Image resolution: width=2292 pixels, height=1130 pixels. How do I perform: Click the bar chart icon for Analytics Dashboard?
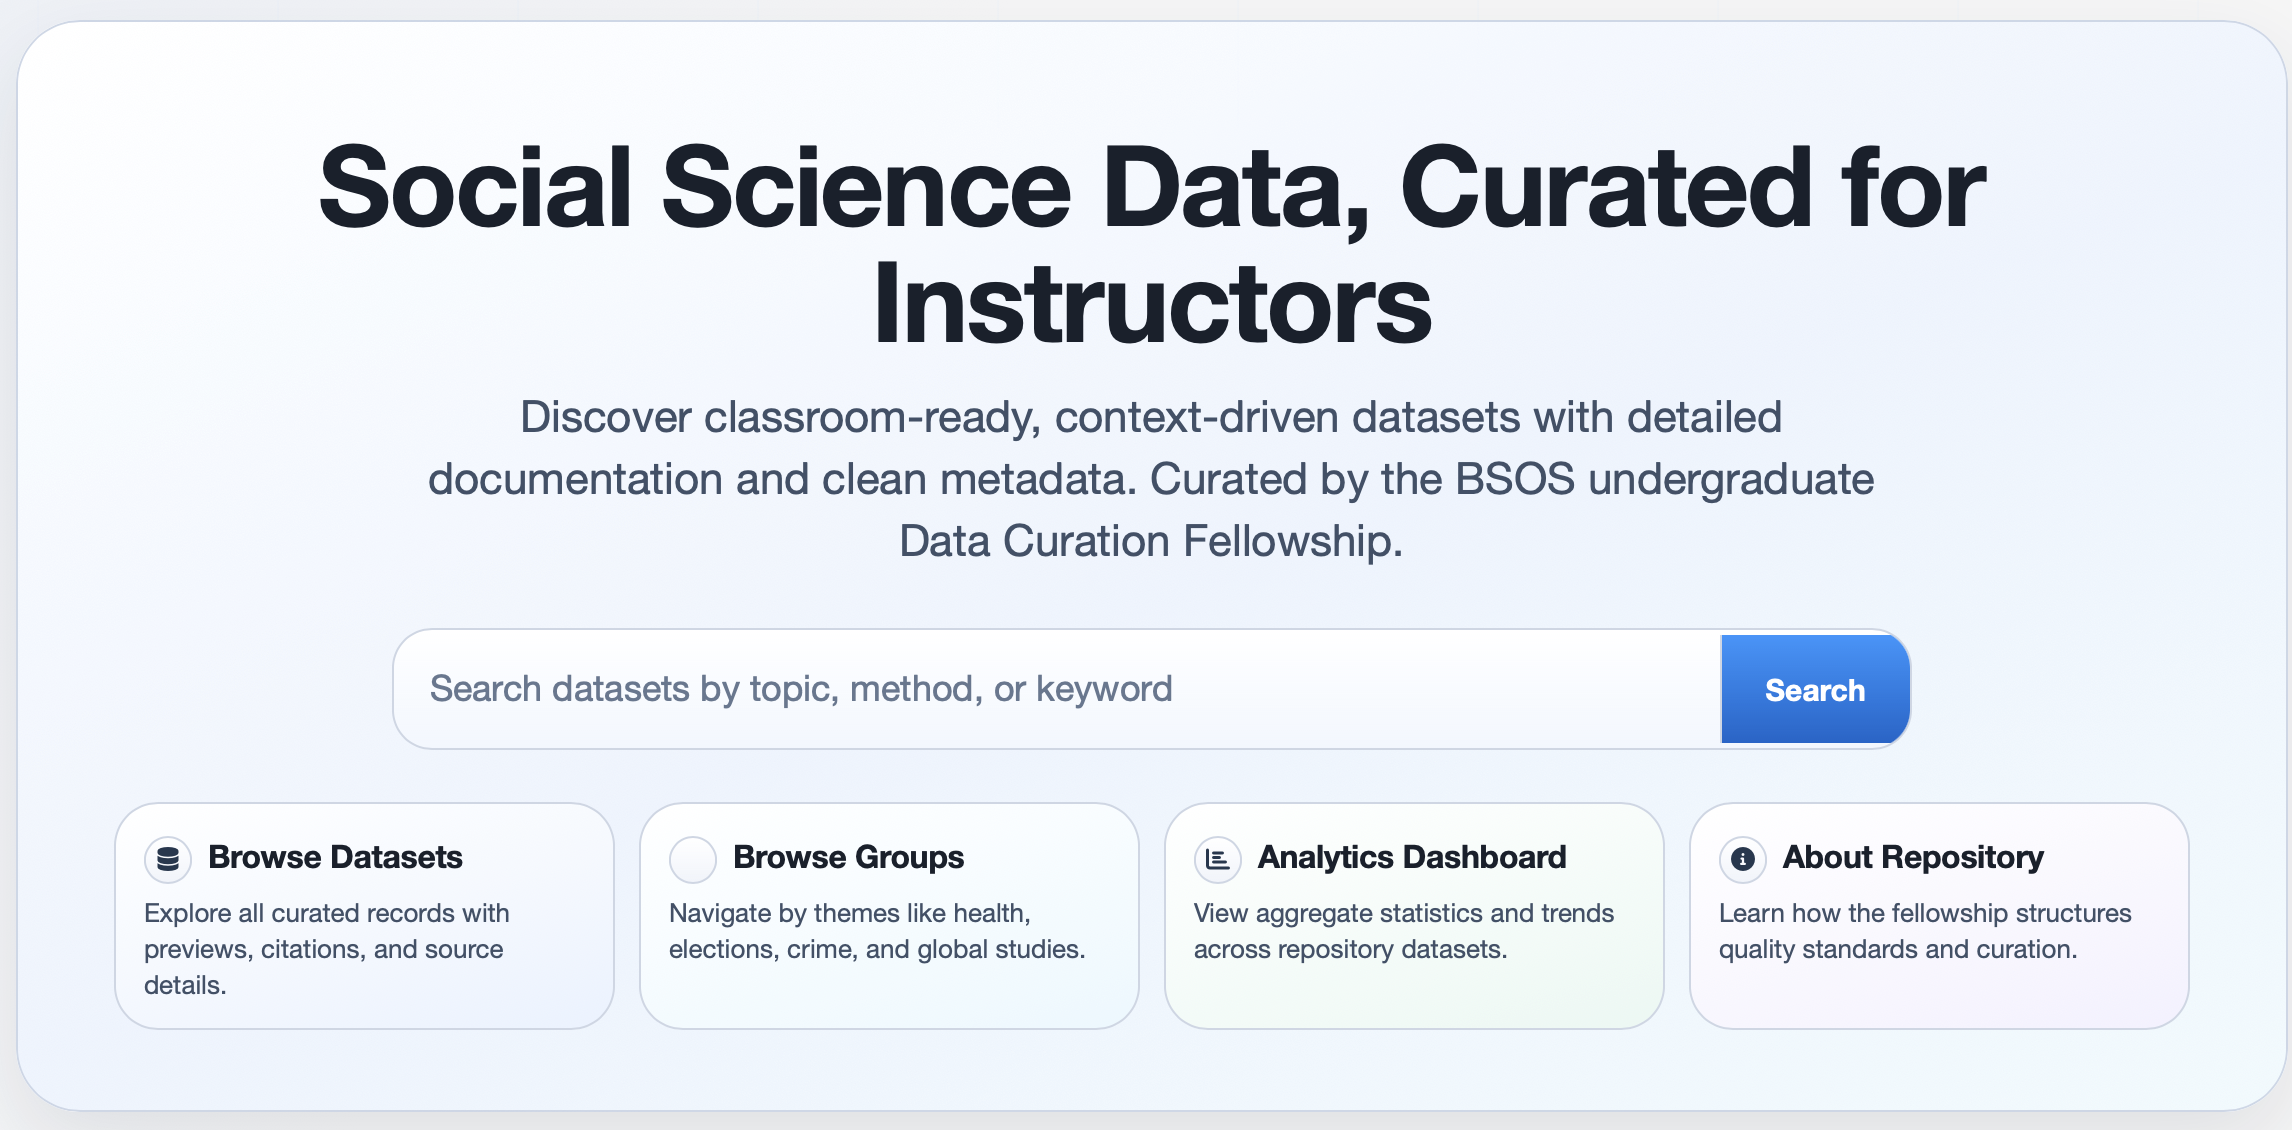coord(1217,859)
